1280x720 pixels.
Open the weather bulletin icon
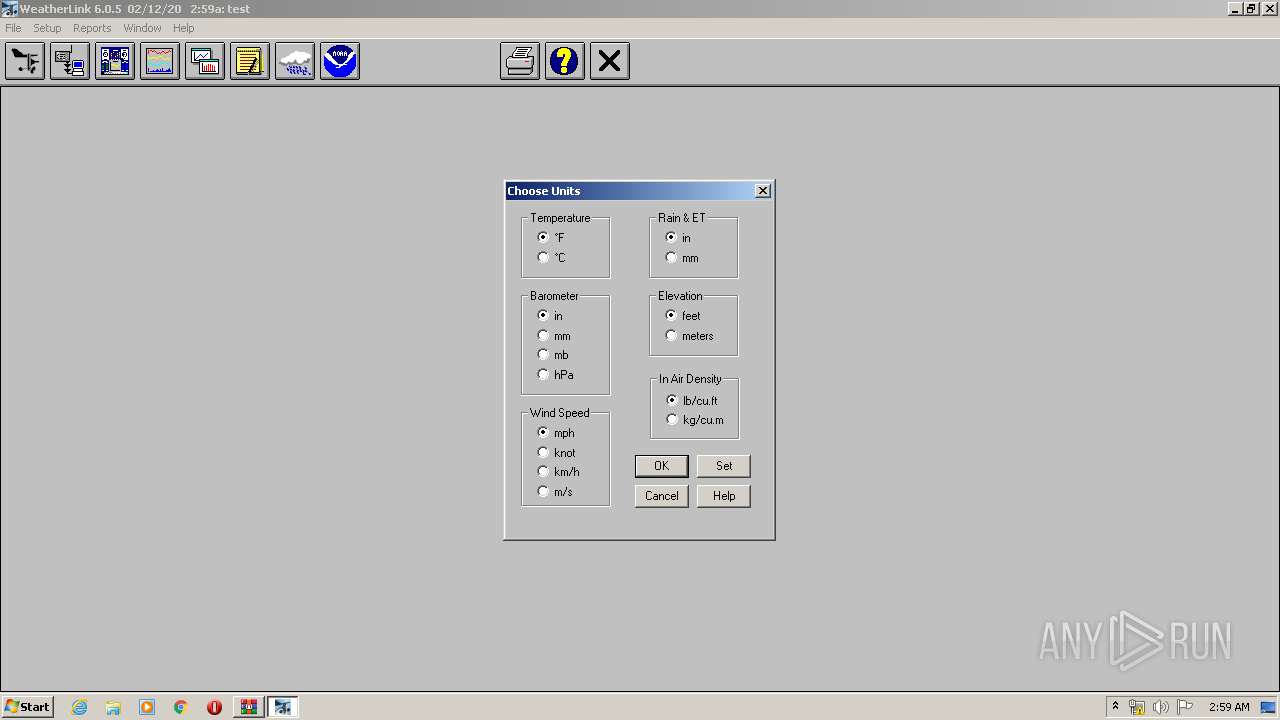point(115,61)
